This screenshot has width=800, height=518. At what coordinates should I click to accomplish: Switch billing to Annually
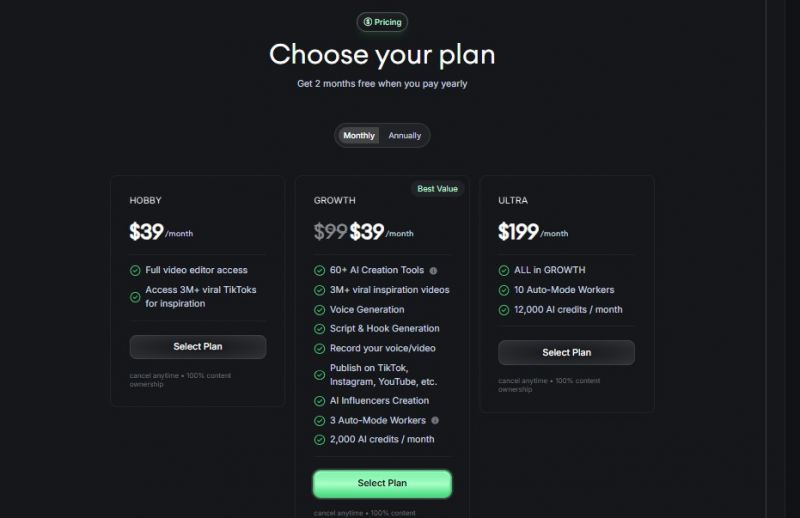click(x=405, y=136)
